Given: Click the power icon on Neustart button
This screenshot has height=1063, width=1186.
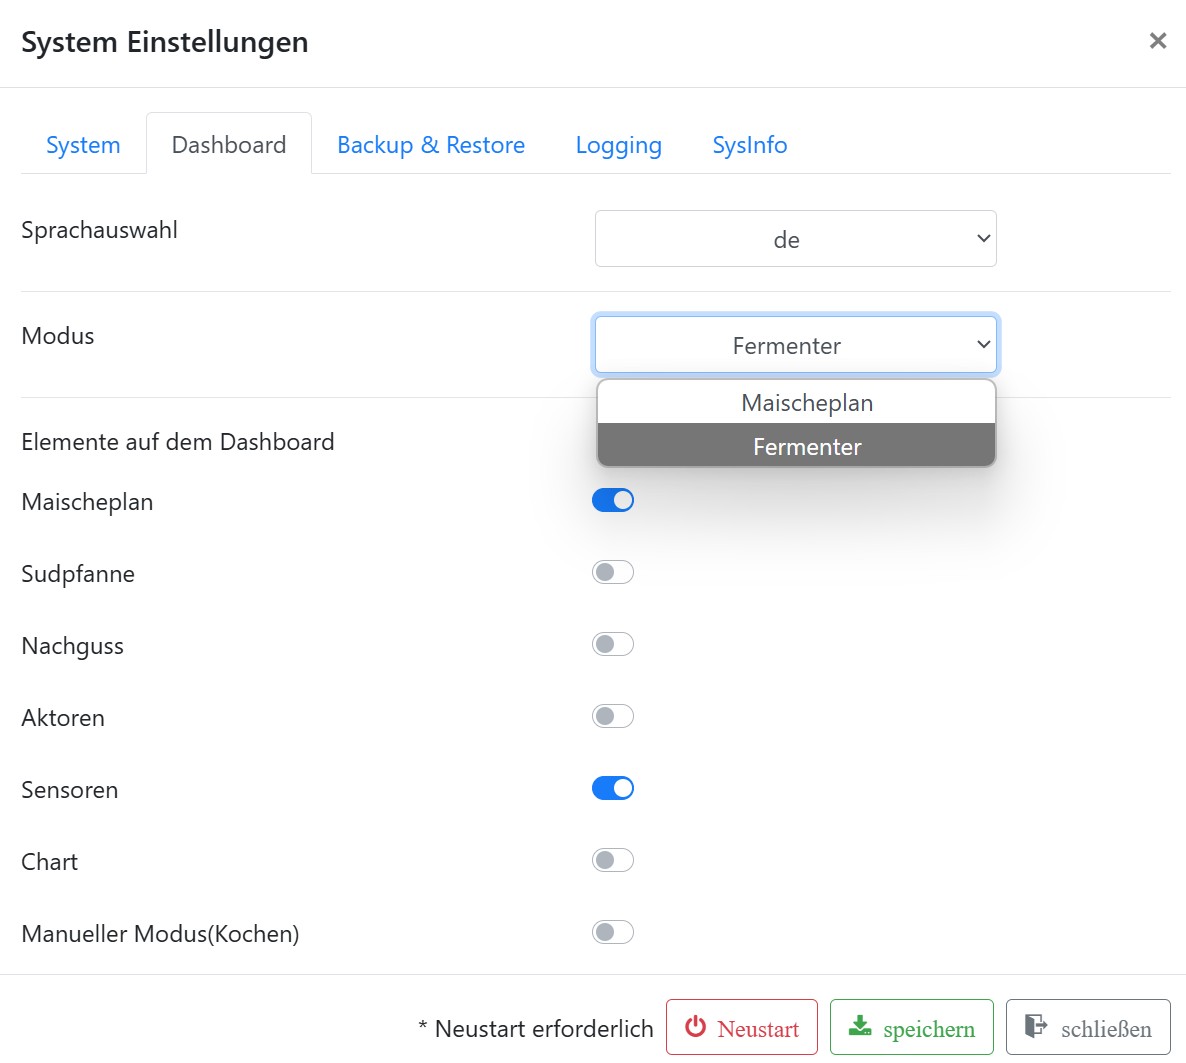Looking at the screenshot, I should (695, 1027).
